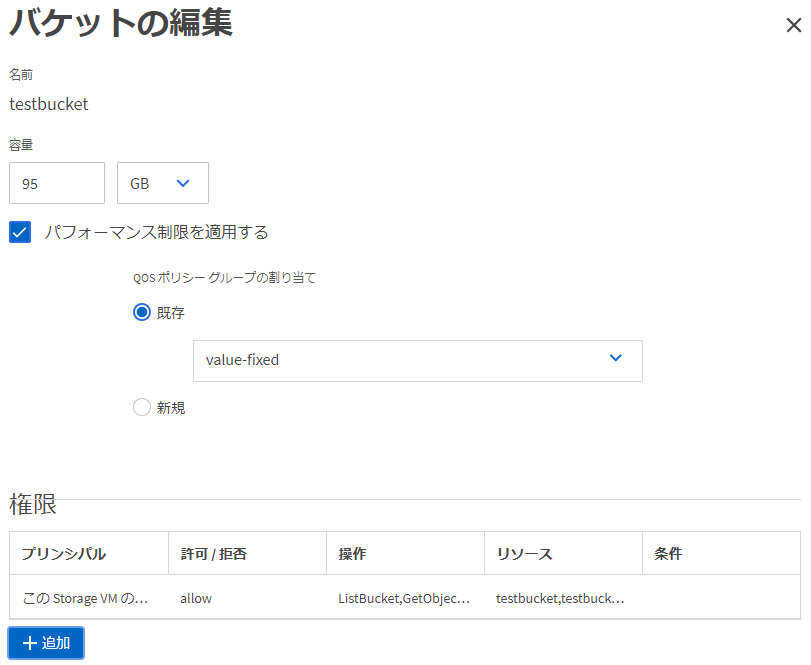Click the allow cell in permissions table

pyautogui.click(x=247, y=598)
